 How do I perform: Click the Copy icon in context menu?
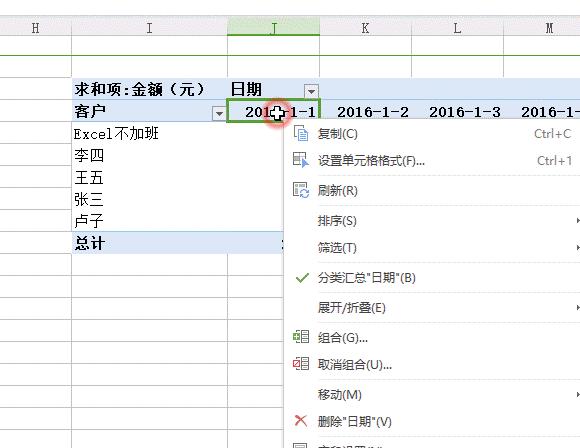click(301, 133)
